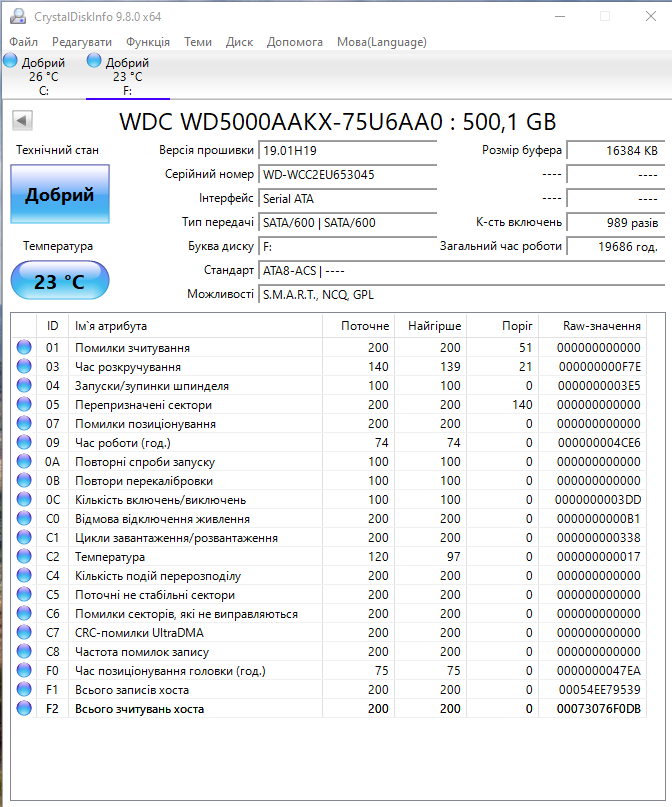Screen dimensions: 672x807
Task: Click the SATA/600 transfer mode field
Action: click(347, 222)
